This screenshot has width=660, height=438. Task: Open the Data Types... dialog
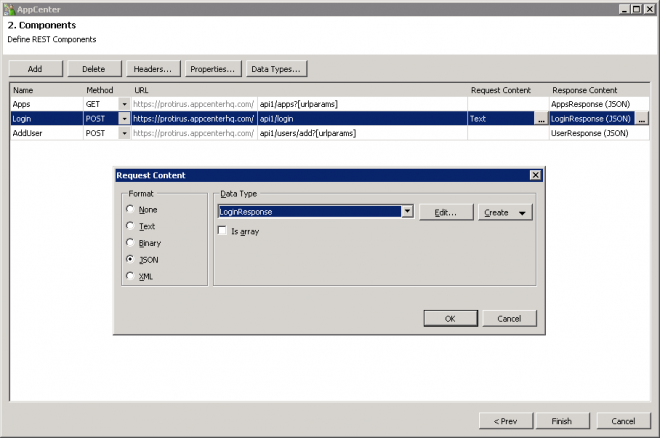[x=276, y=69]
